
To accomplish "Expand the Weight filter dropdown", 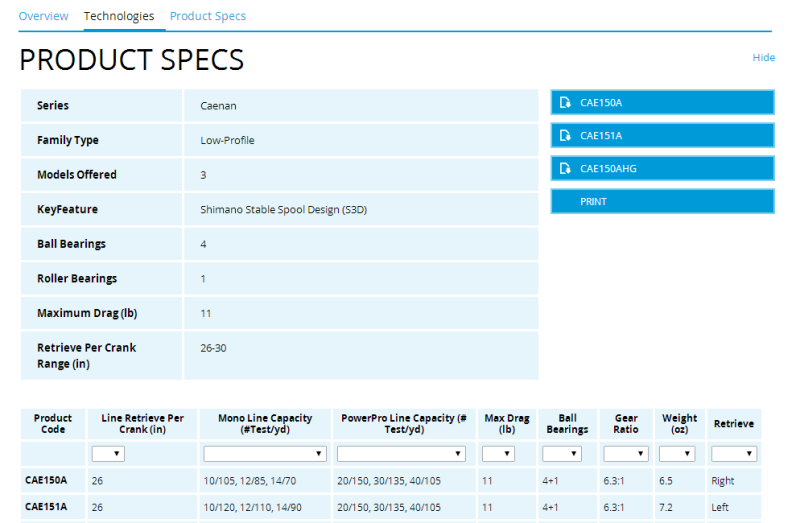I will pyautogui.click(x=679, y=454).
